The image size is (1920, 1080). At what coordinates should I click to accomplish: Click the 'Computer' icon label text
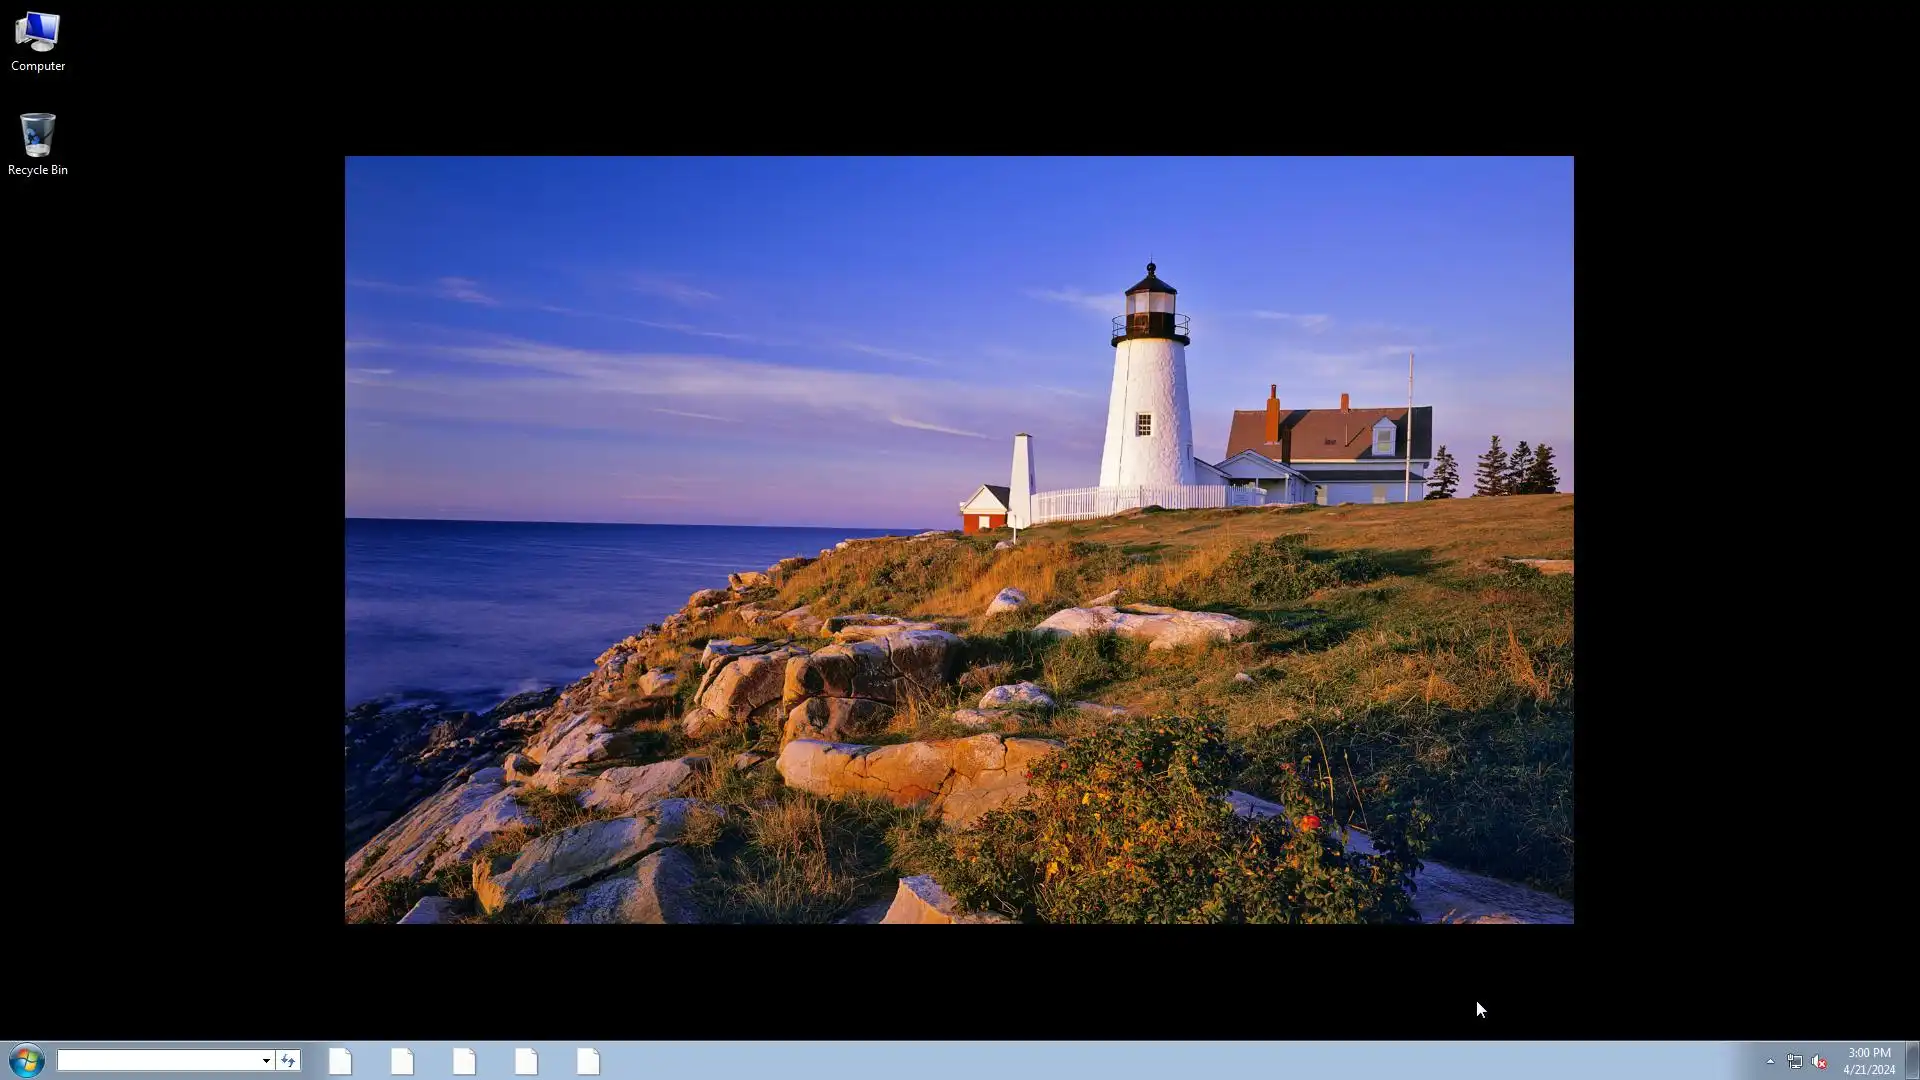point(38,66)
